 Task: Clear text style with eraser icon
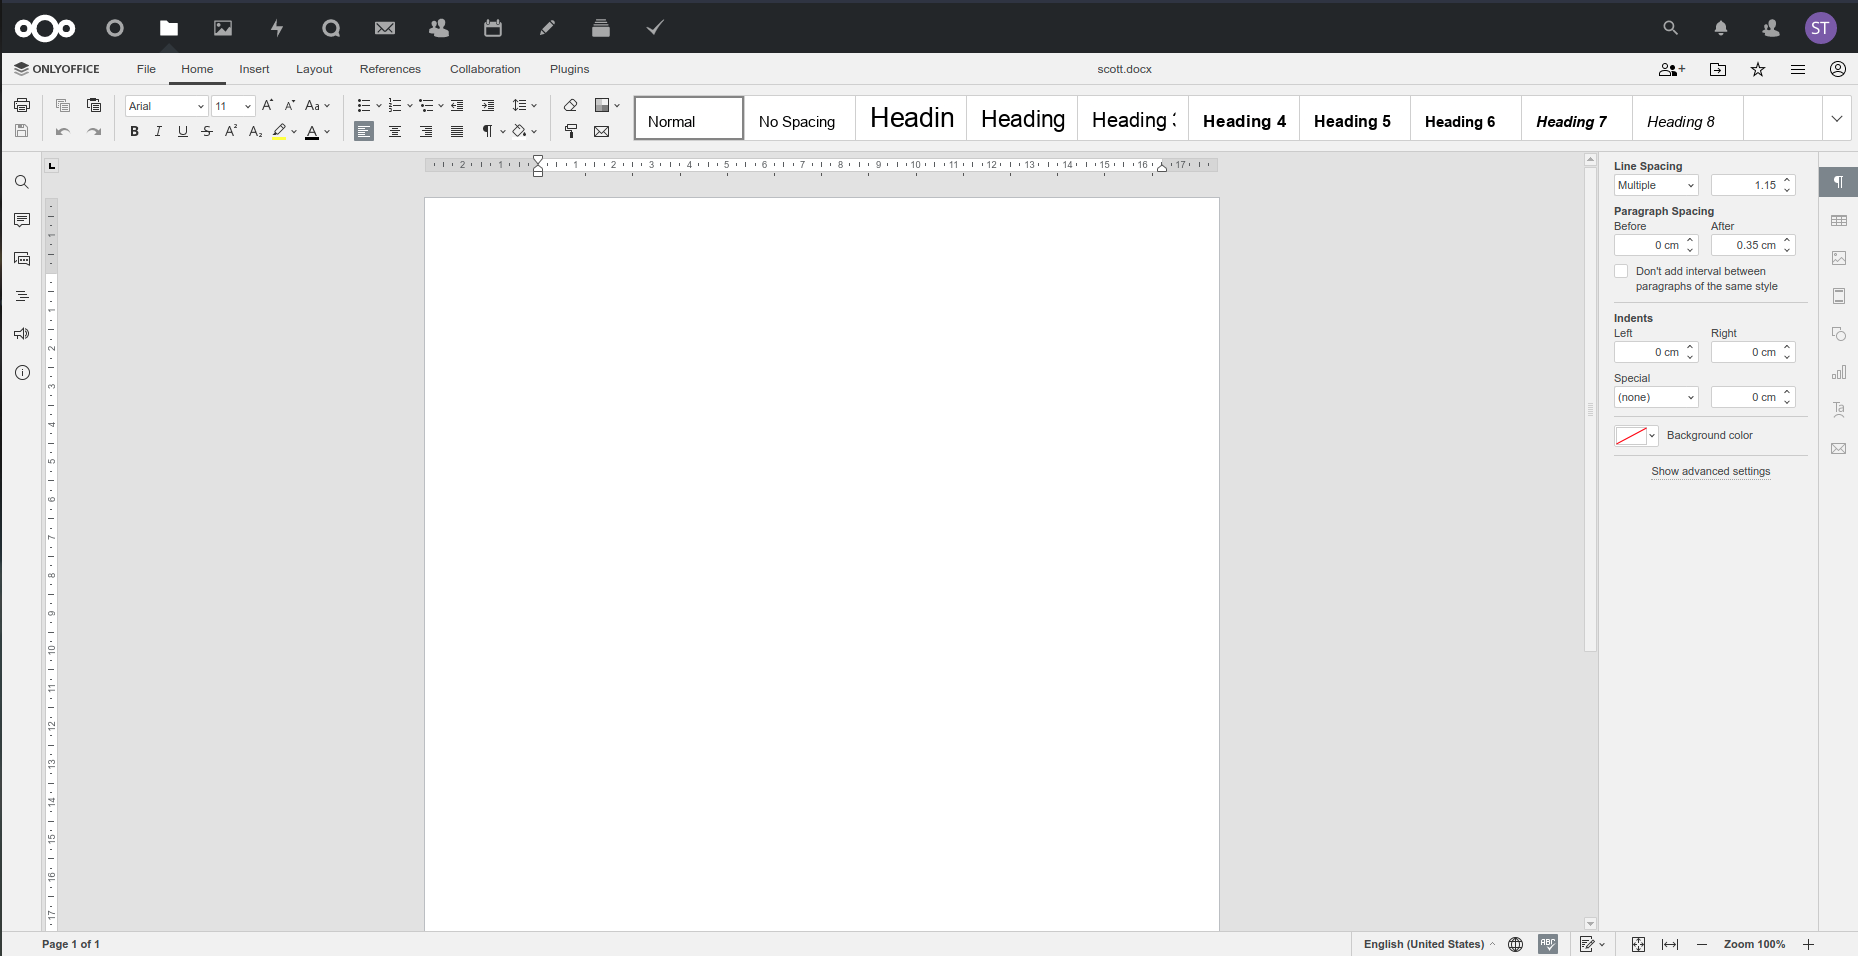571,105
